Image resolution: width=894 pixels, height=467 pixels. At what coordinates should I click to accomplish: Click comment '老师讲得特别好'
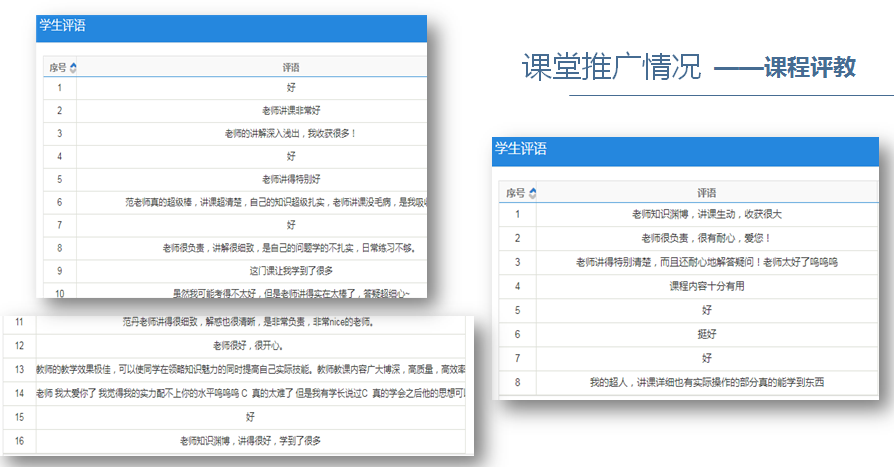pos(291,179)
